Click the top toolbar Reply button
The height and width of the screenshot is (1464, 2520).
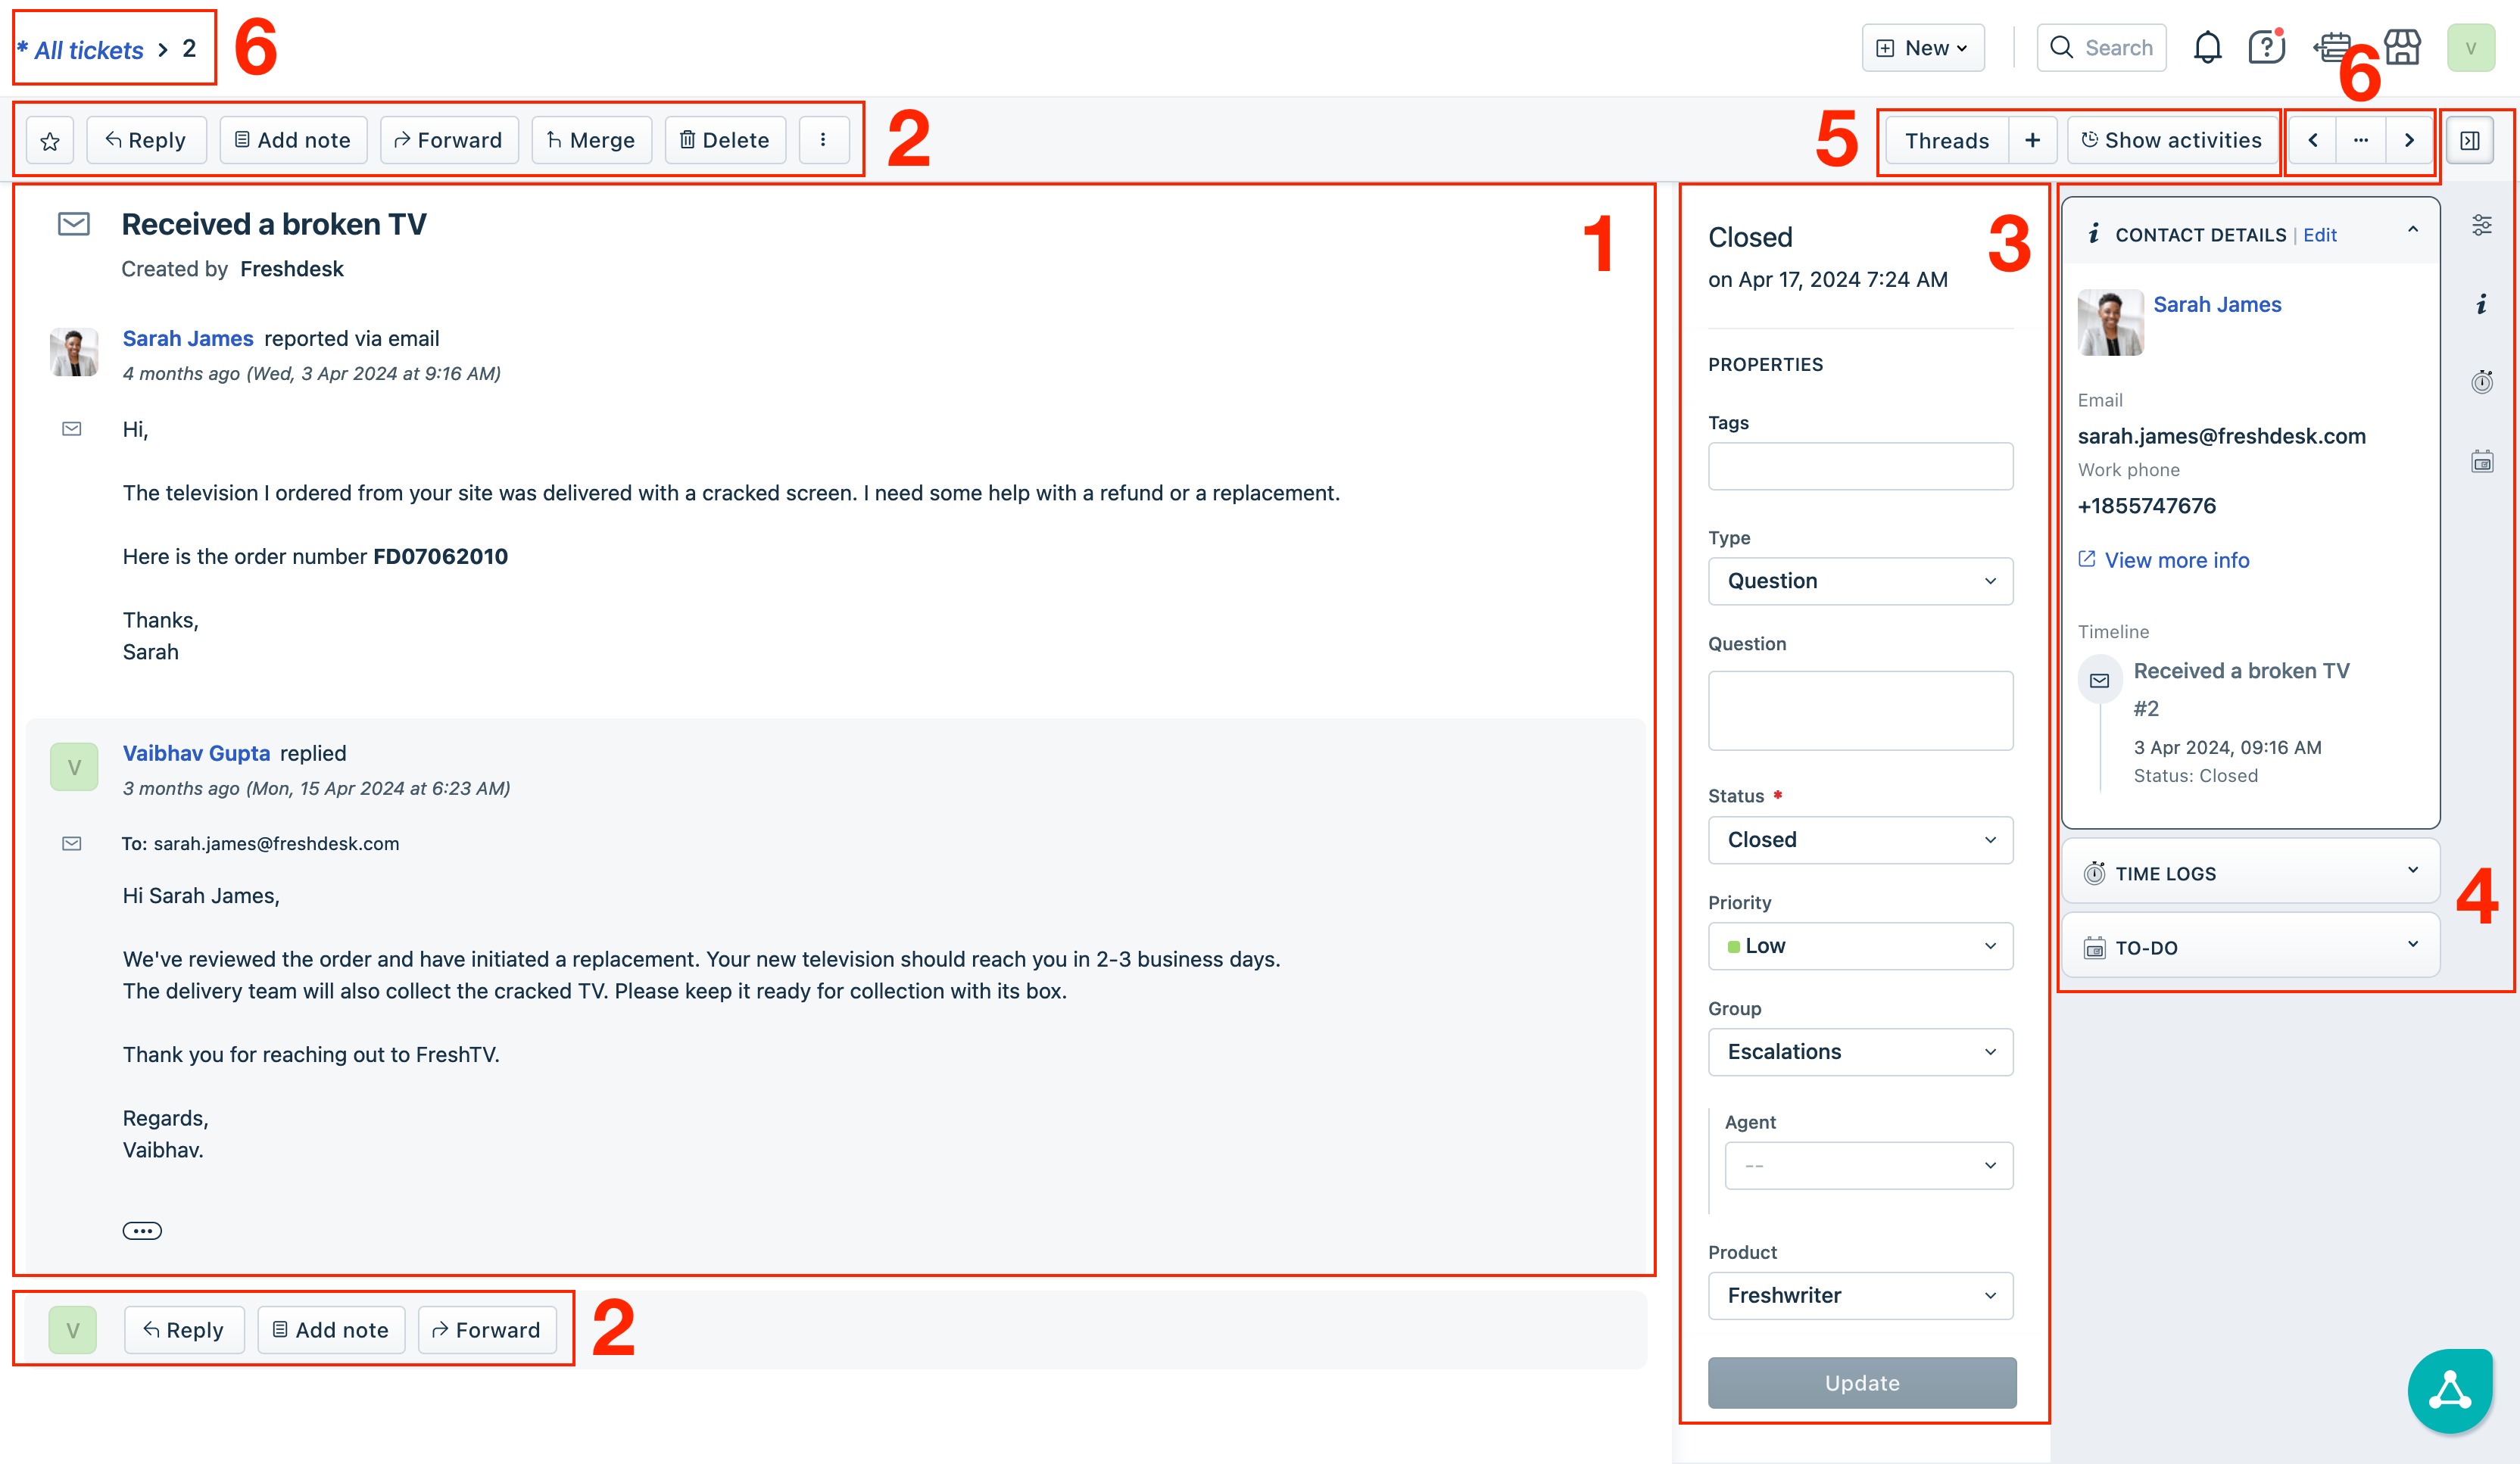point(146,141)
